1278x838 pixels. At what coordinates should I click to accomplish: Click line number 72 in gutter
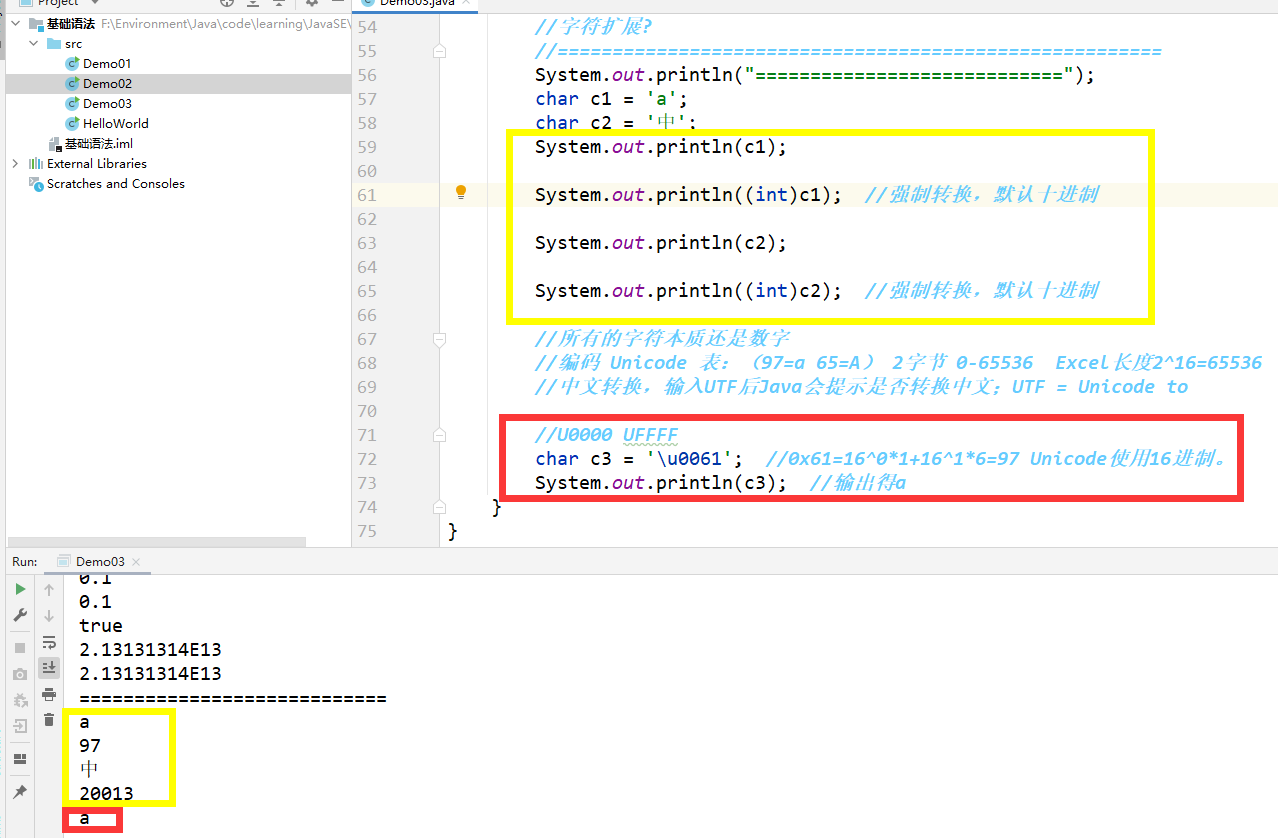pyautogui.click(x=367, y=459)
